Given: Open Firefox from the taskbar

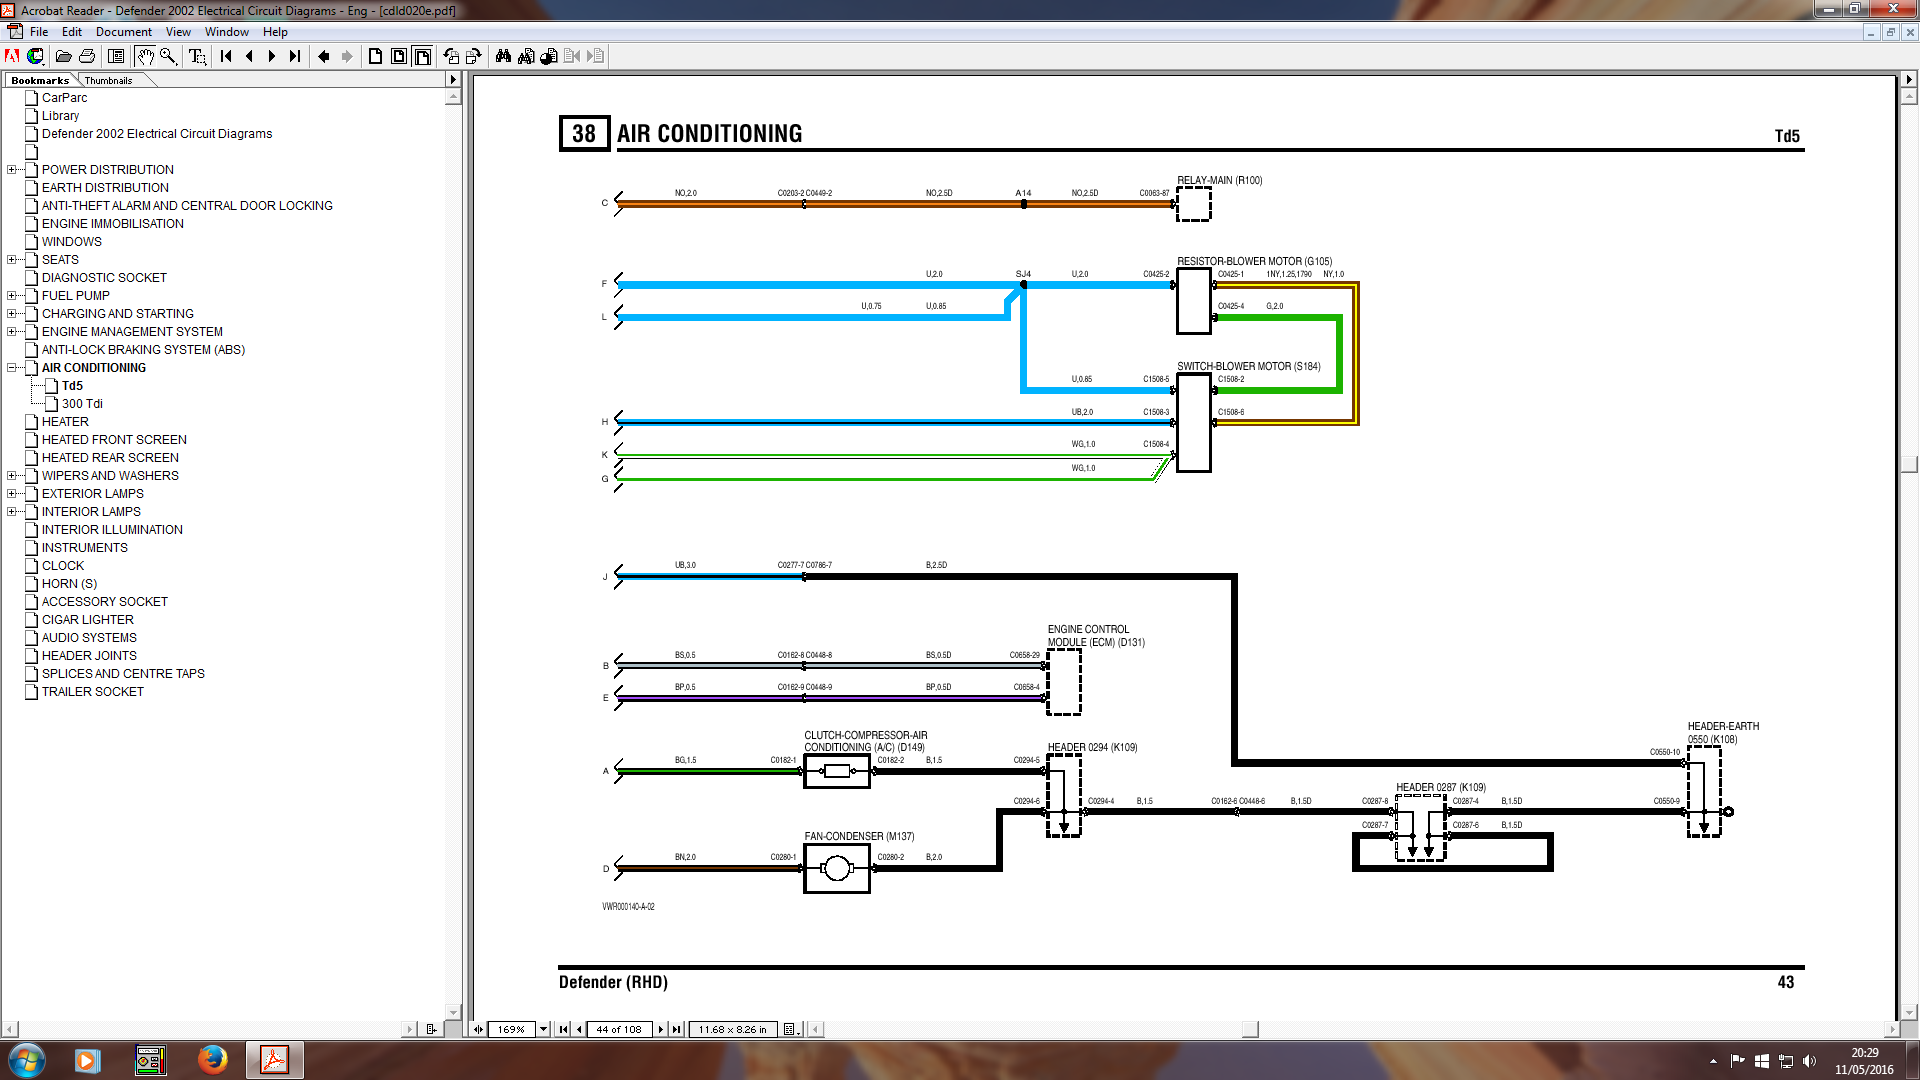Looking at the screenshot, I should 212,1060.
